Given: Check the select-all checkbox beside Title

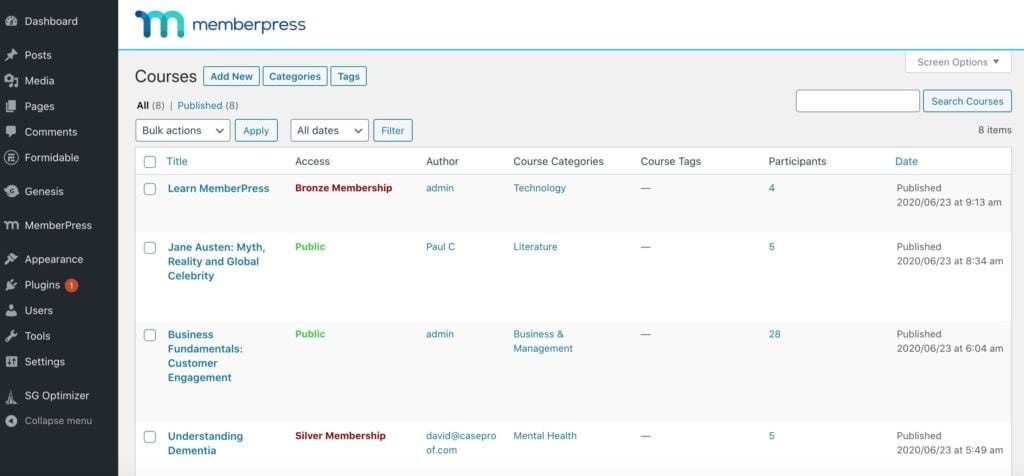Looking at the screenshot, I should pyautogui.click(x=150, y=162).
